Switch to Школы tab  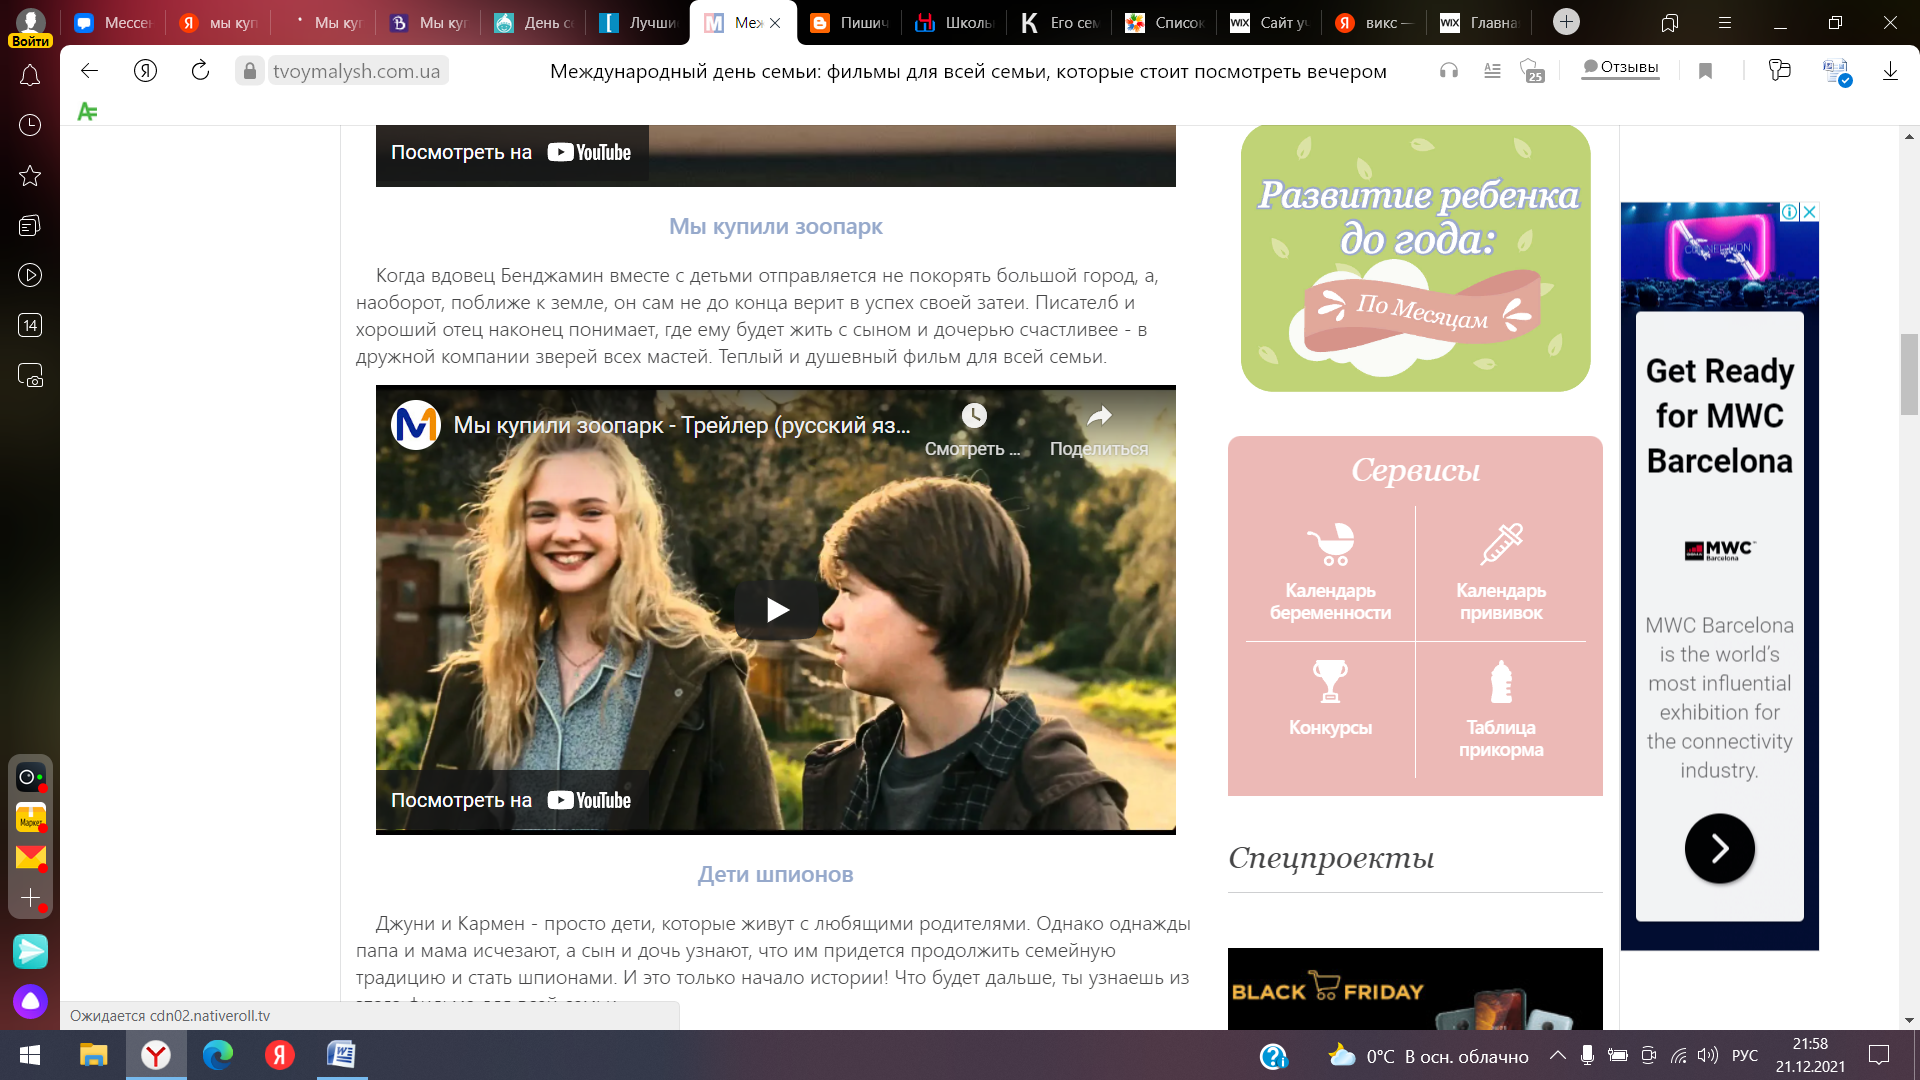point(955,22)
